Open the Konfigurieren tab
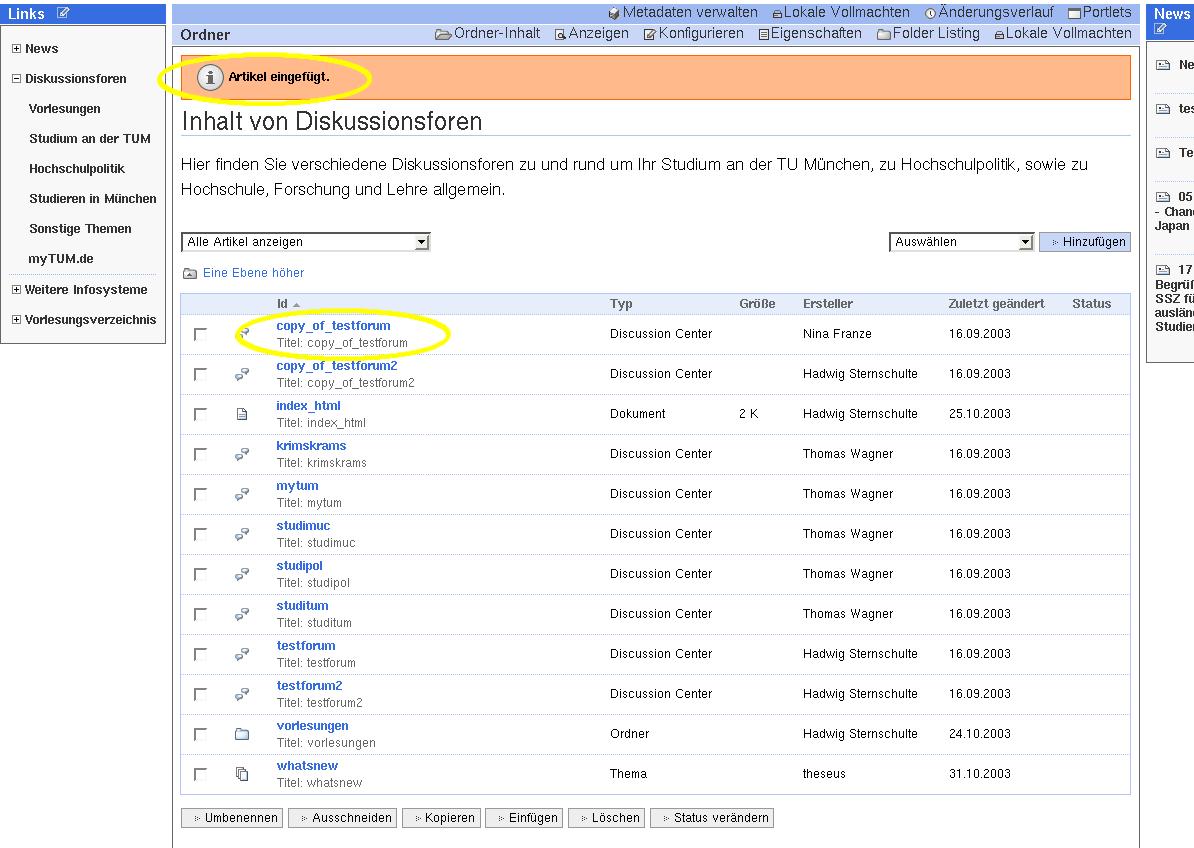Image resolution: width=1194 pixels, height=848 pixels. point(693,34)
